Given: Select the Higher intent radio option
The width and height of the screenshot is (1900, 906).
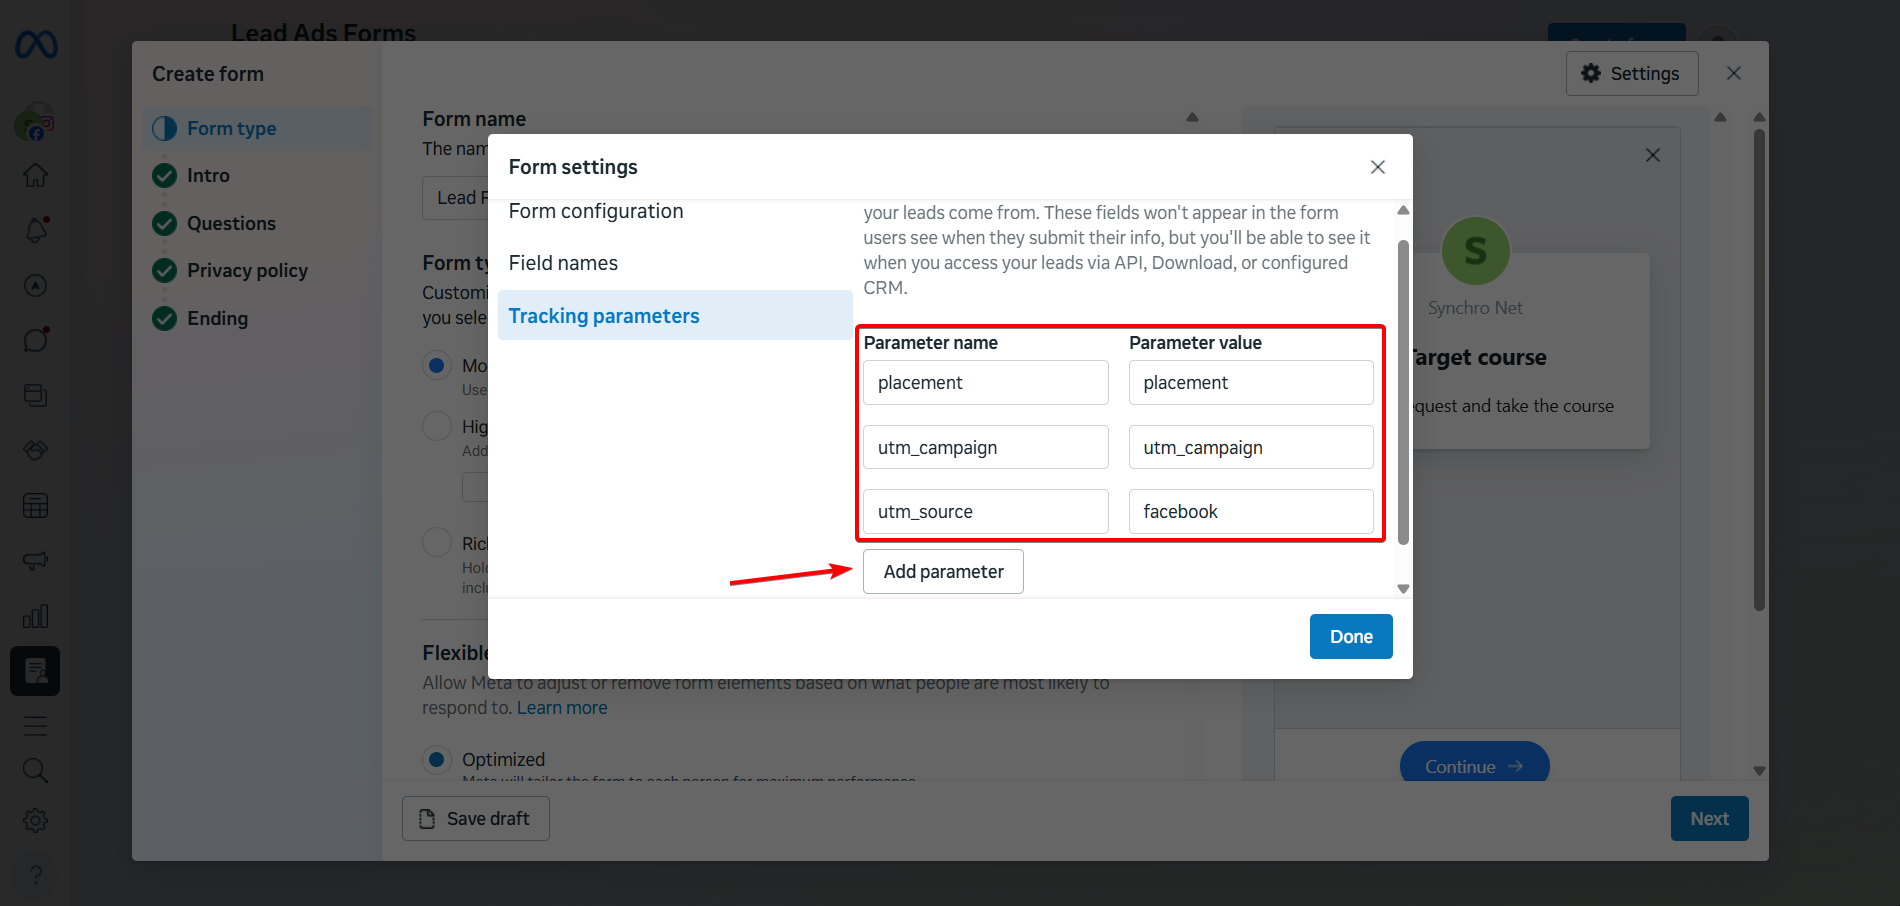Looking at the screenshot, I should (x=437, y=427).
